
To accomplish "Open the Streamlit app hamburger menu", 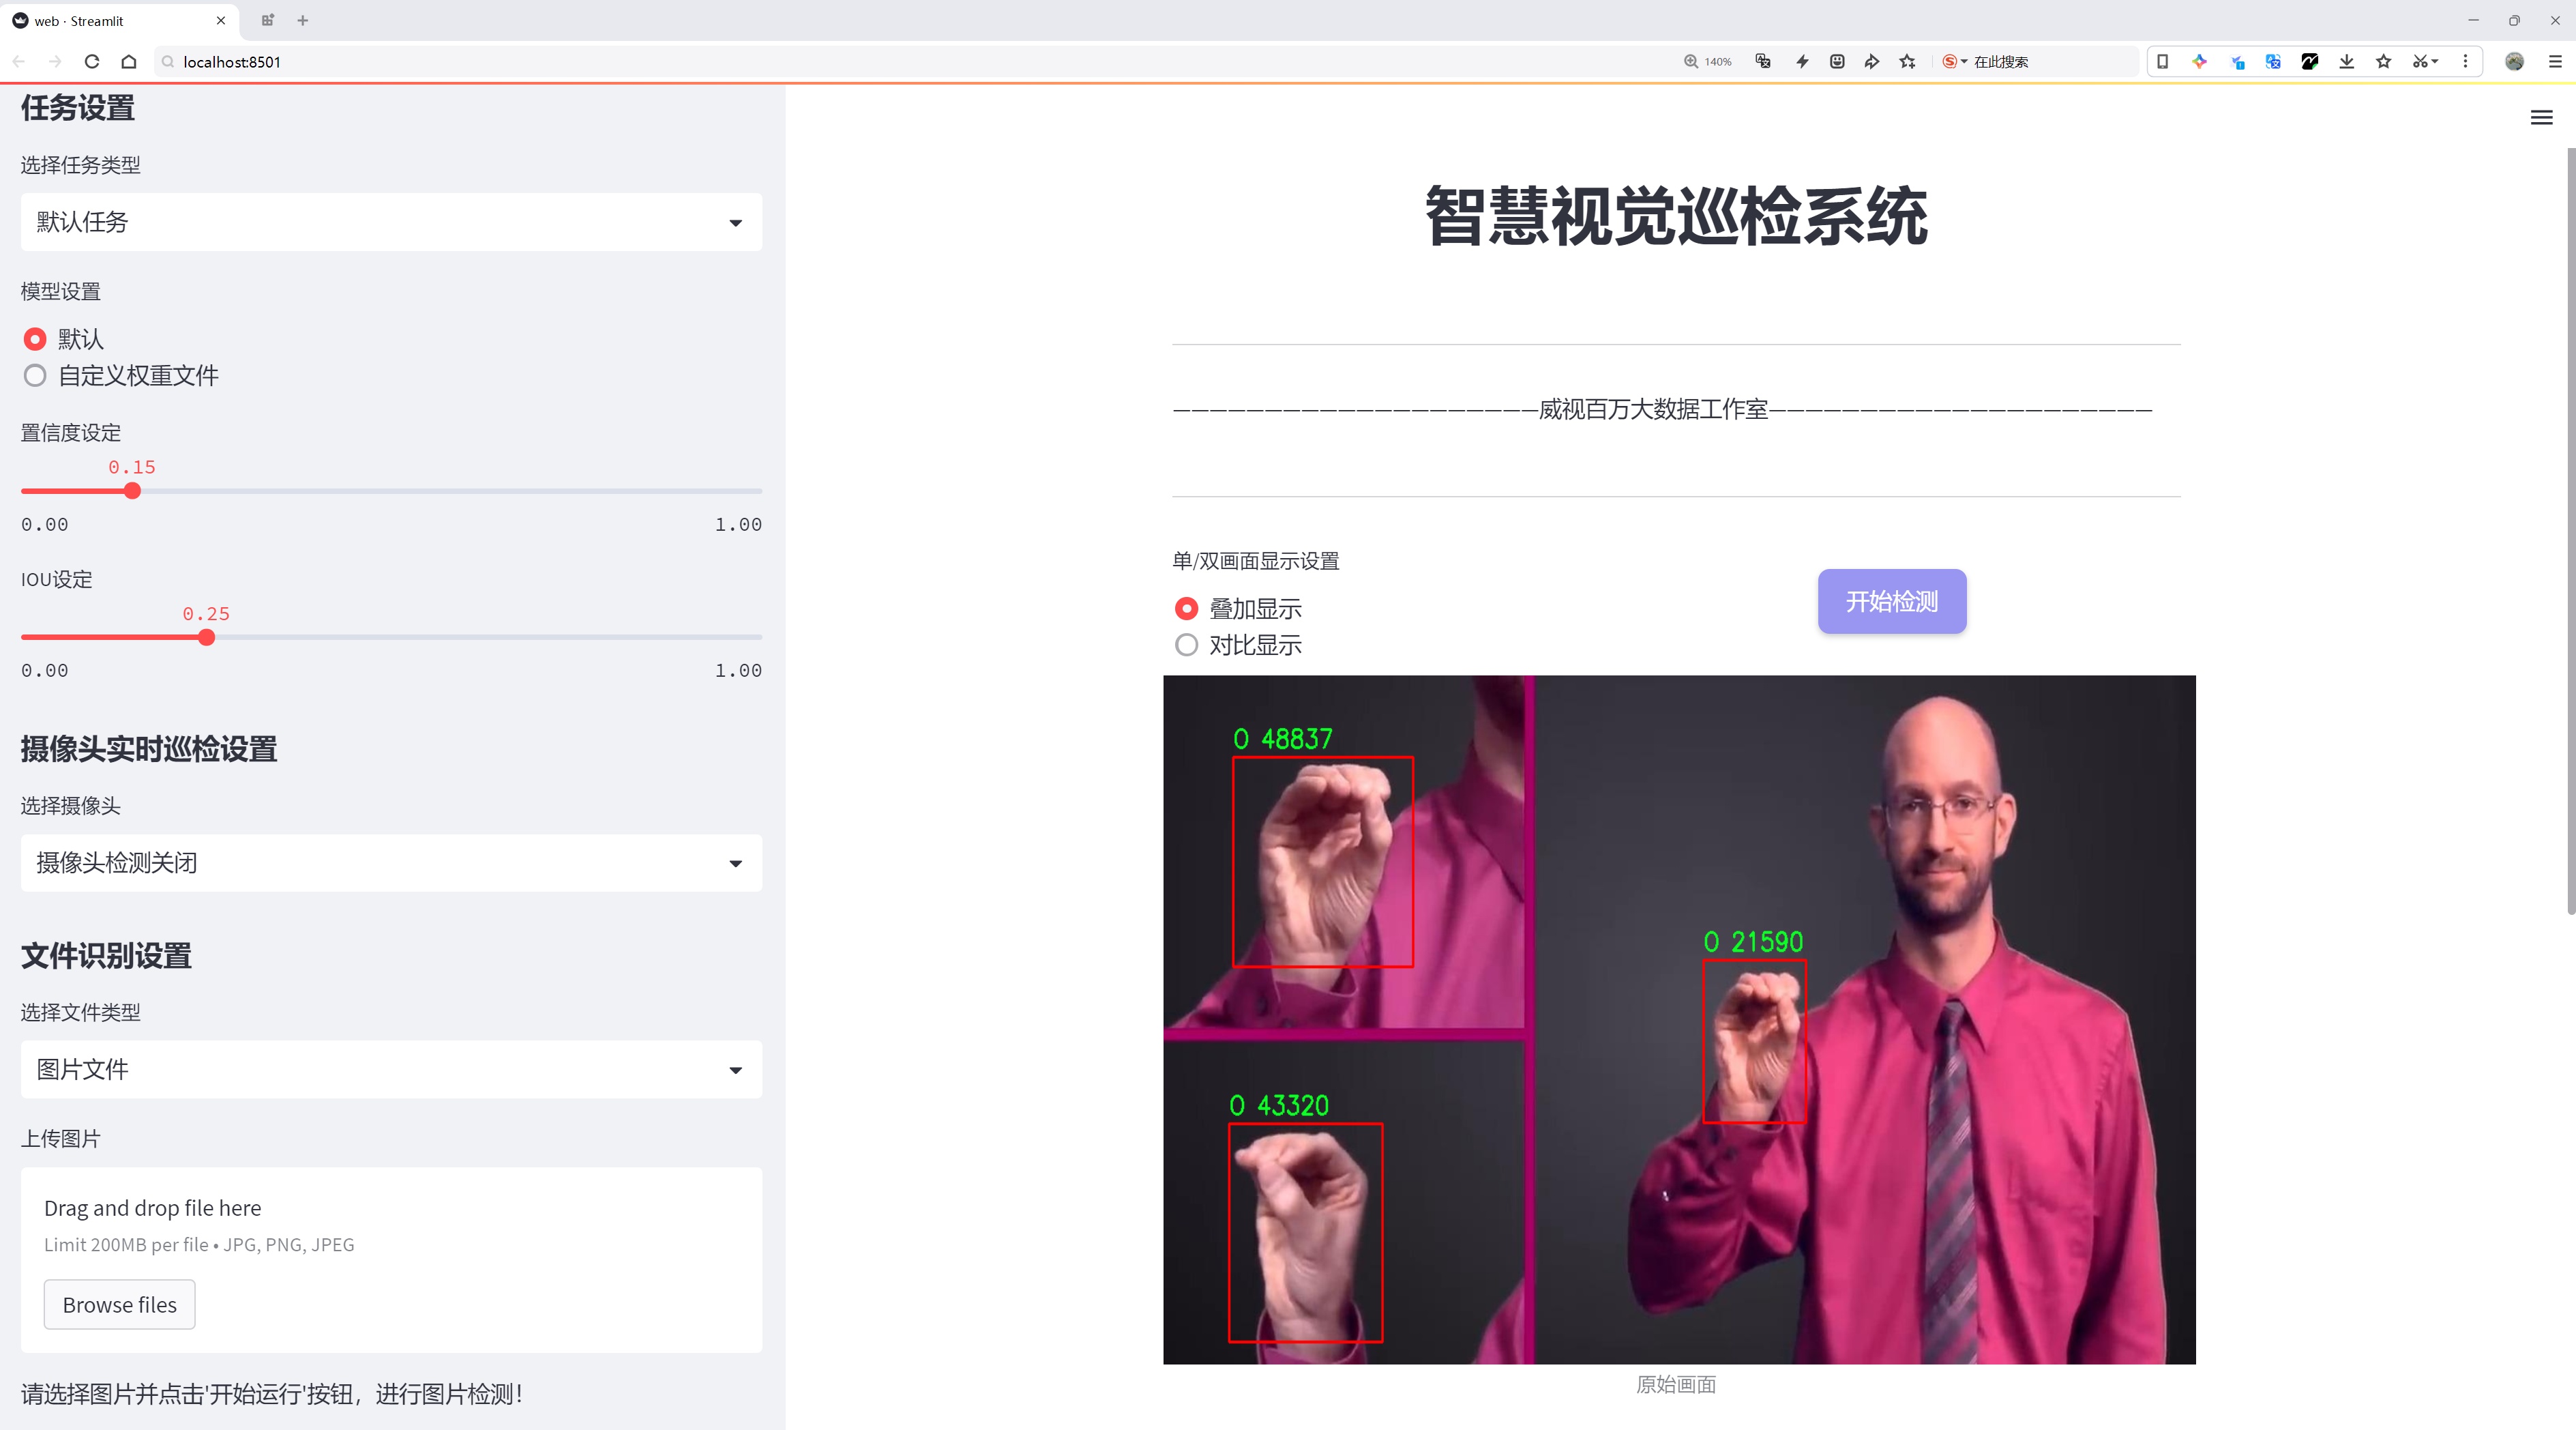I will (2541, 118).
